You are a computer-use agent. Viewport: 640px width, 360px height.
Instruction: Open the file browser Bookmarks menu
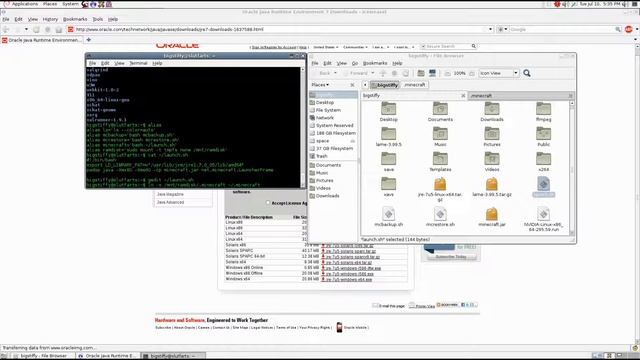375,63
